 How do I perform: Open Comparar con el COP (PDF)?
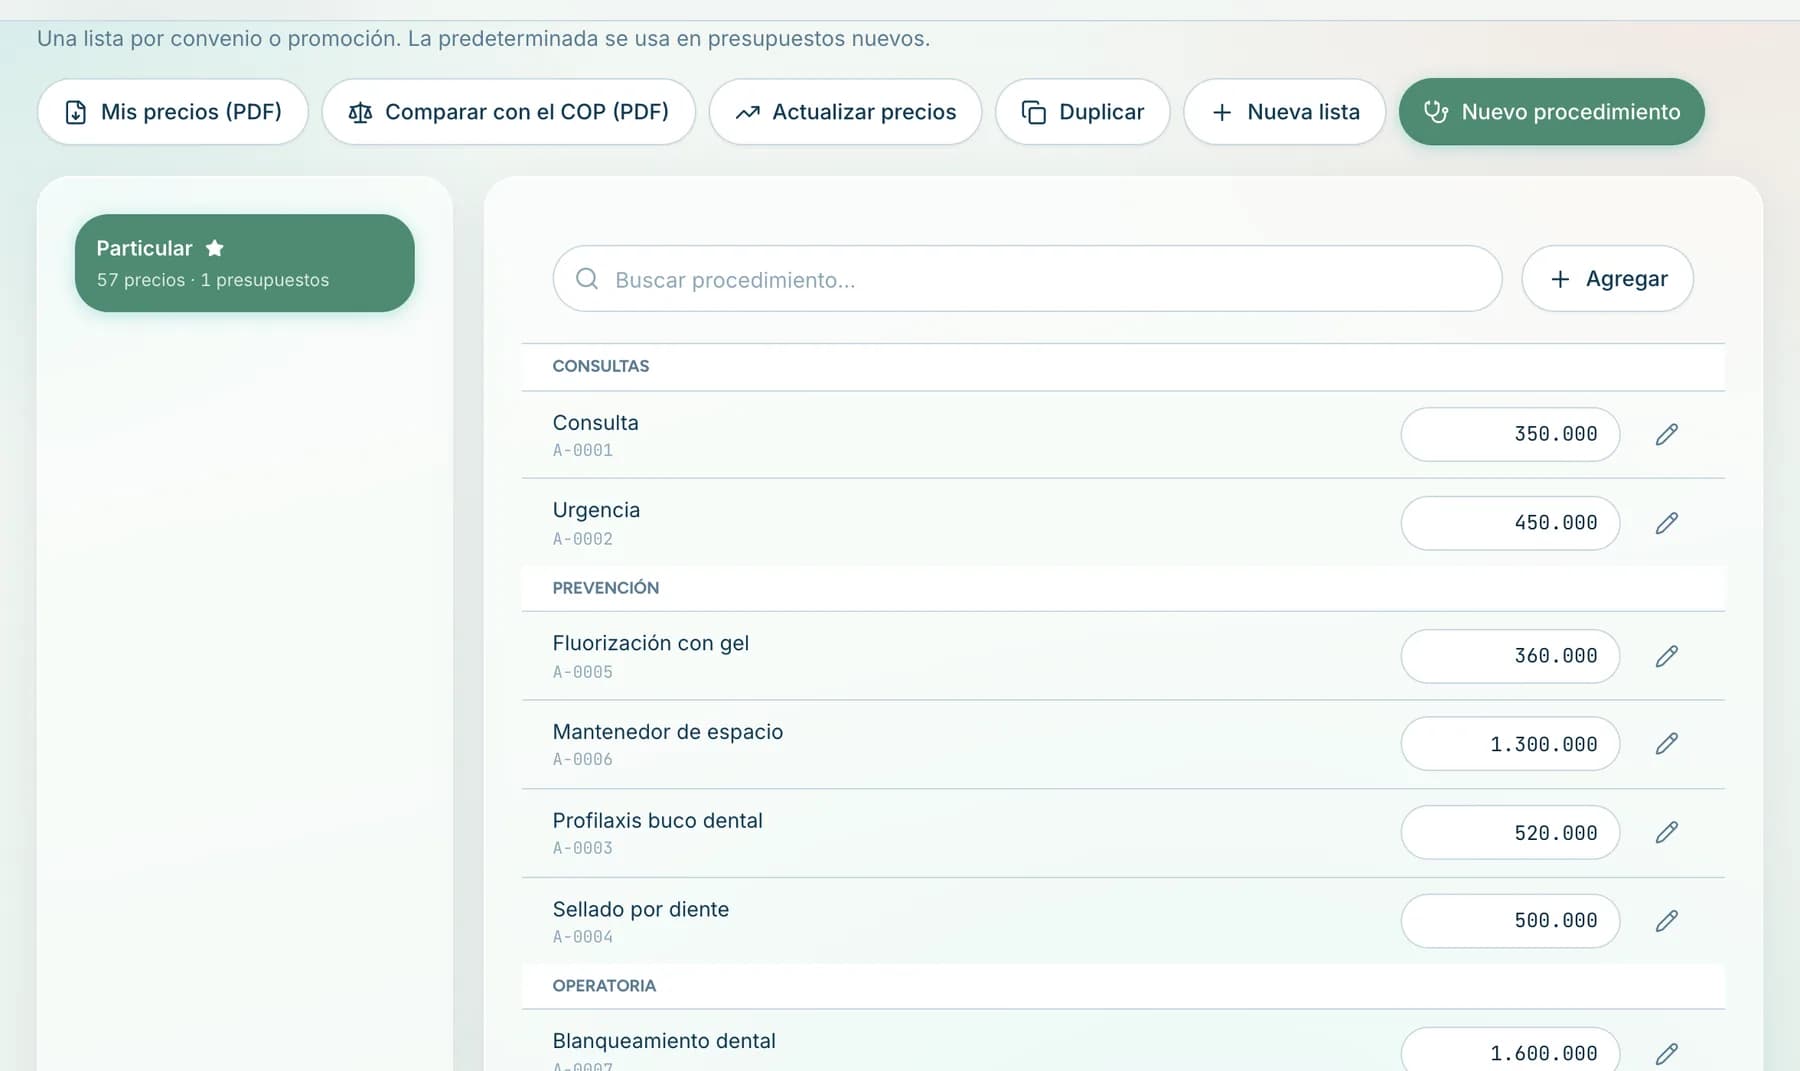(x=508, y=112)
